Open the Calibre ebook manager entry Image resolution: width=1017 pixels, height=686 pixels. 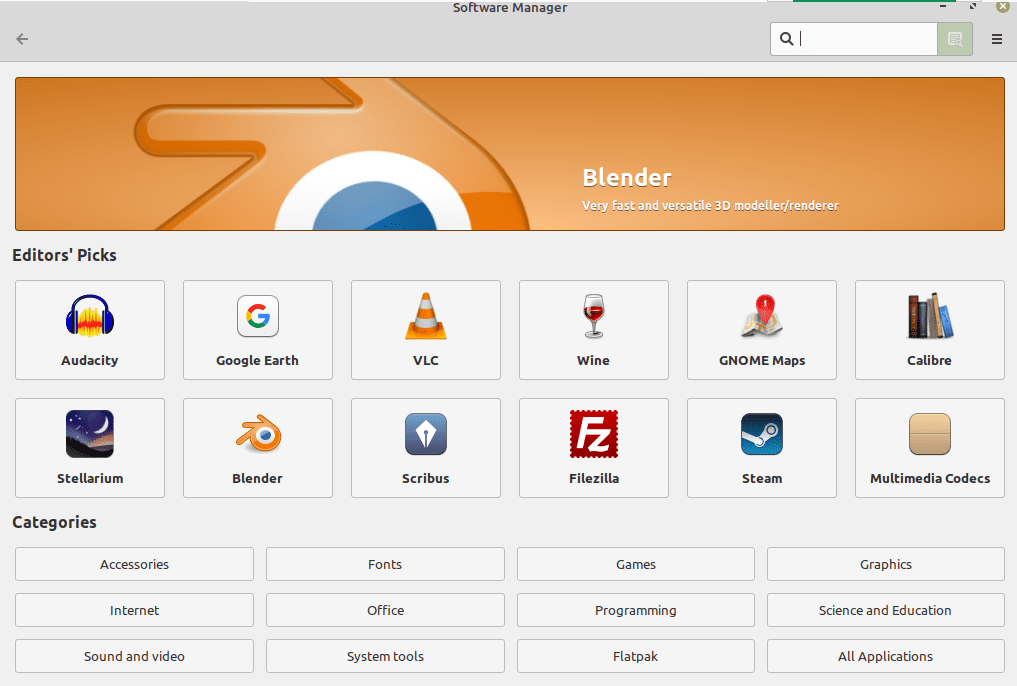click(x=929, y=330)
